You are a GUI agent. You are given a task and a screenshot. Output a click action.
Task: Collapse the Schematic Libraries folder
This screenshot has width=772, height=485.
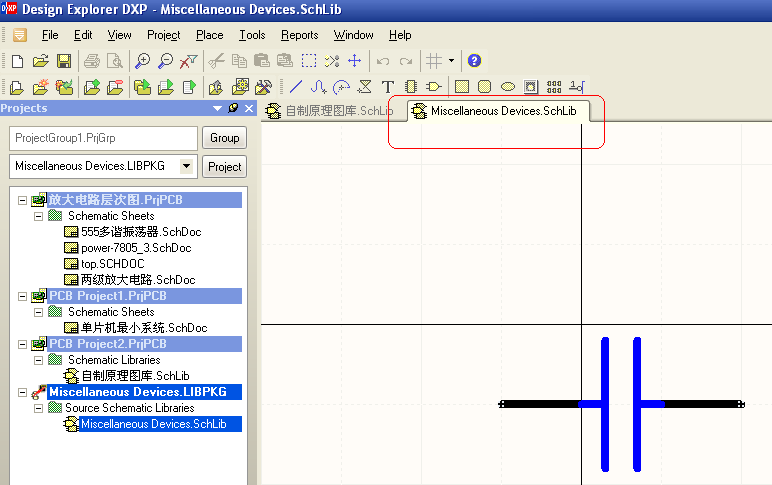38,360
